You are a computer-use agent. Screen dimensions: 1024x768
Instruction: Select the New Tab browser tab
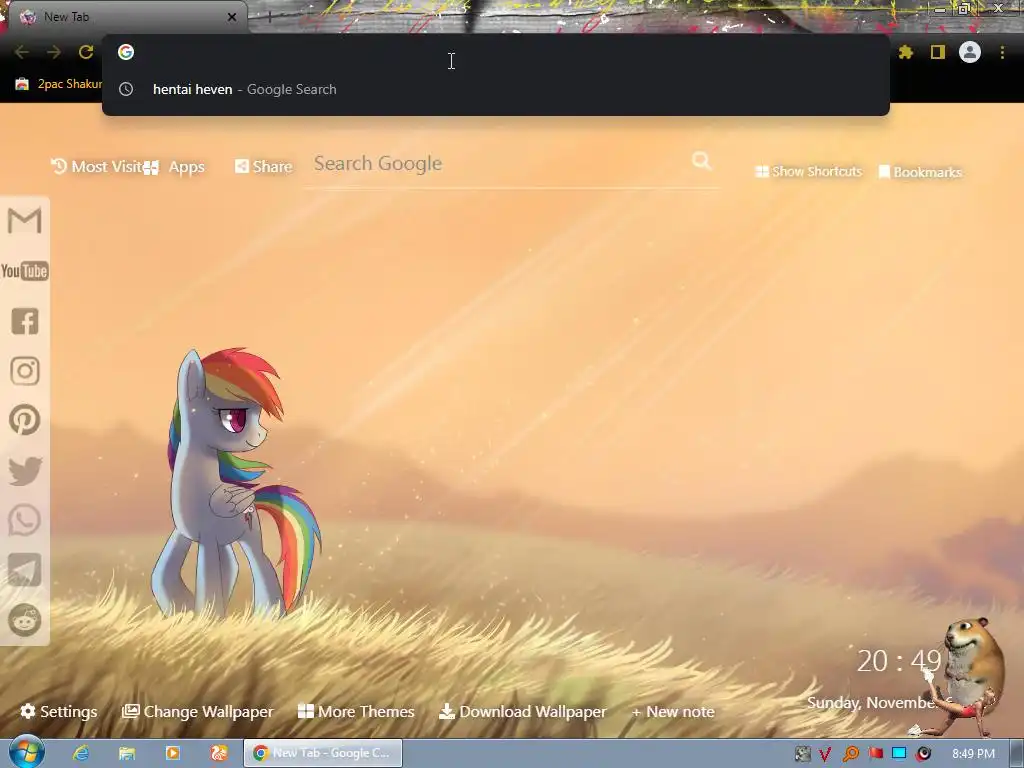coord(127,17)
